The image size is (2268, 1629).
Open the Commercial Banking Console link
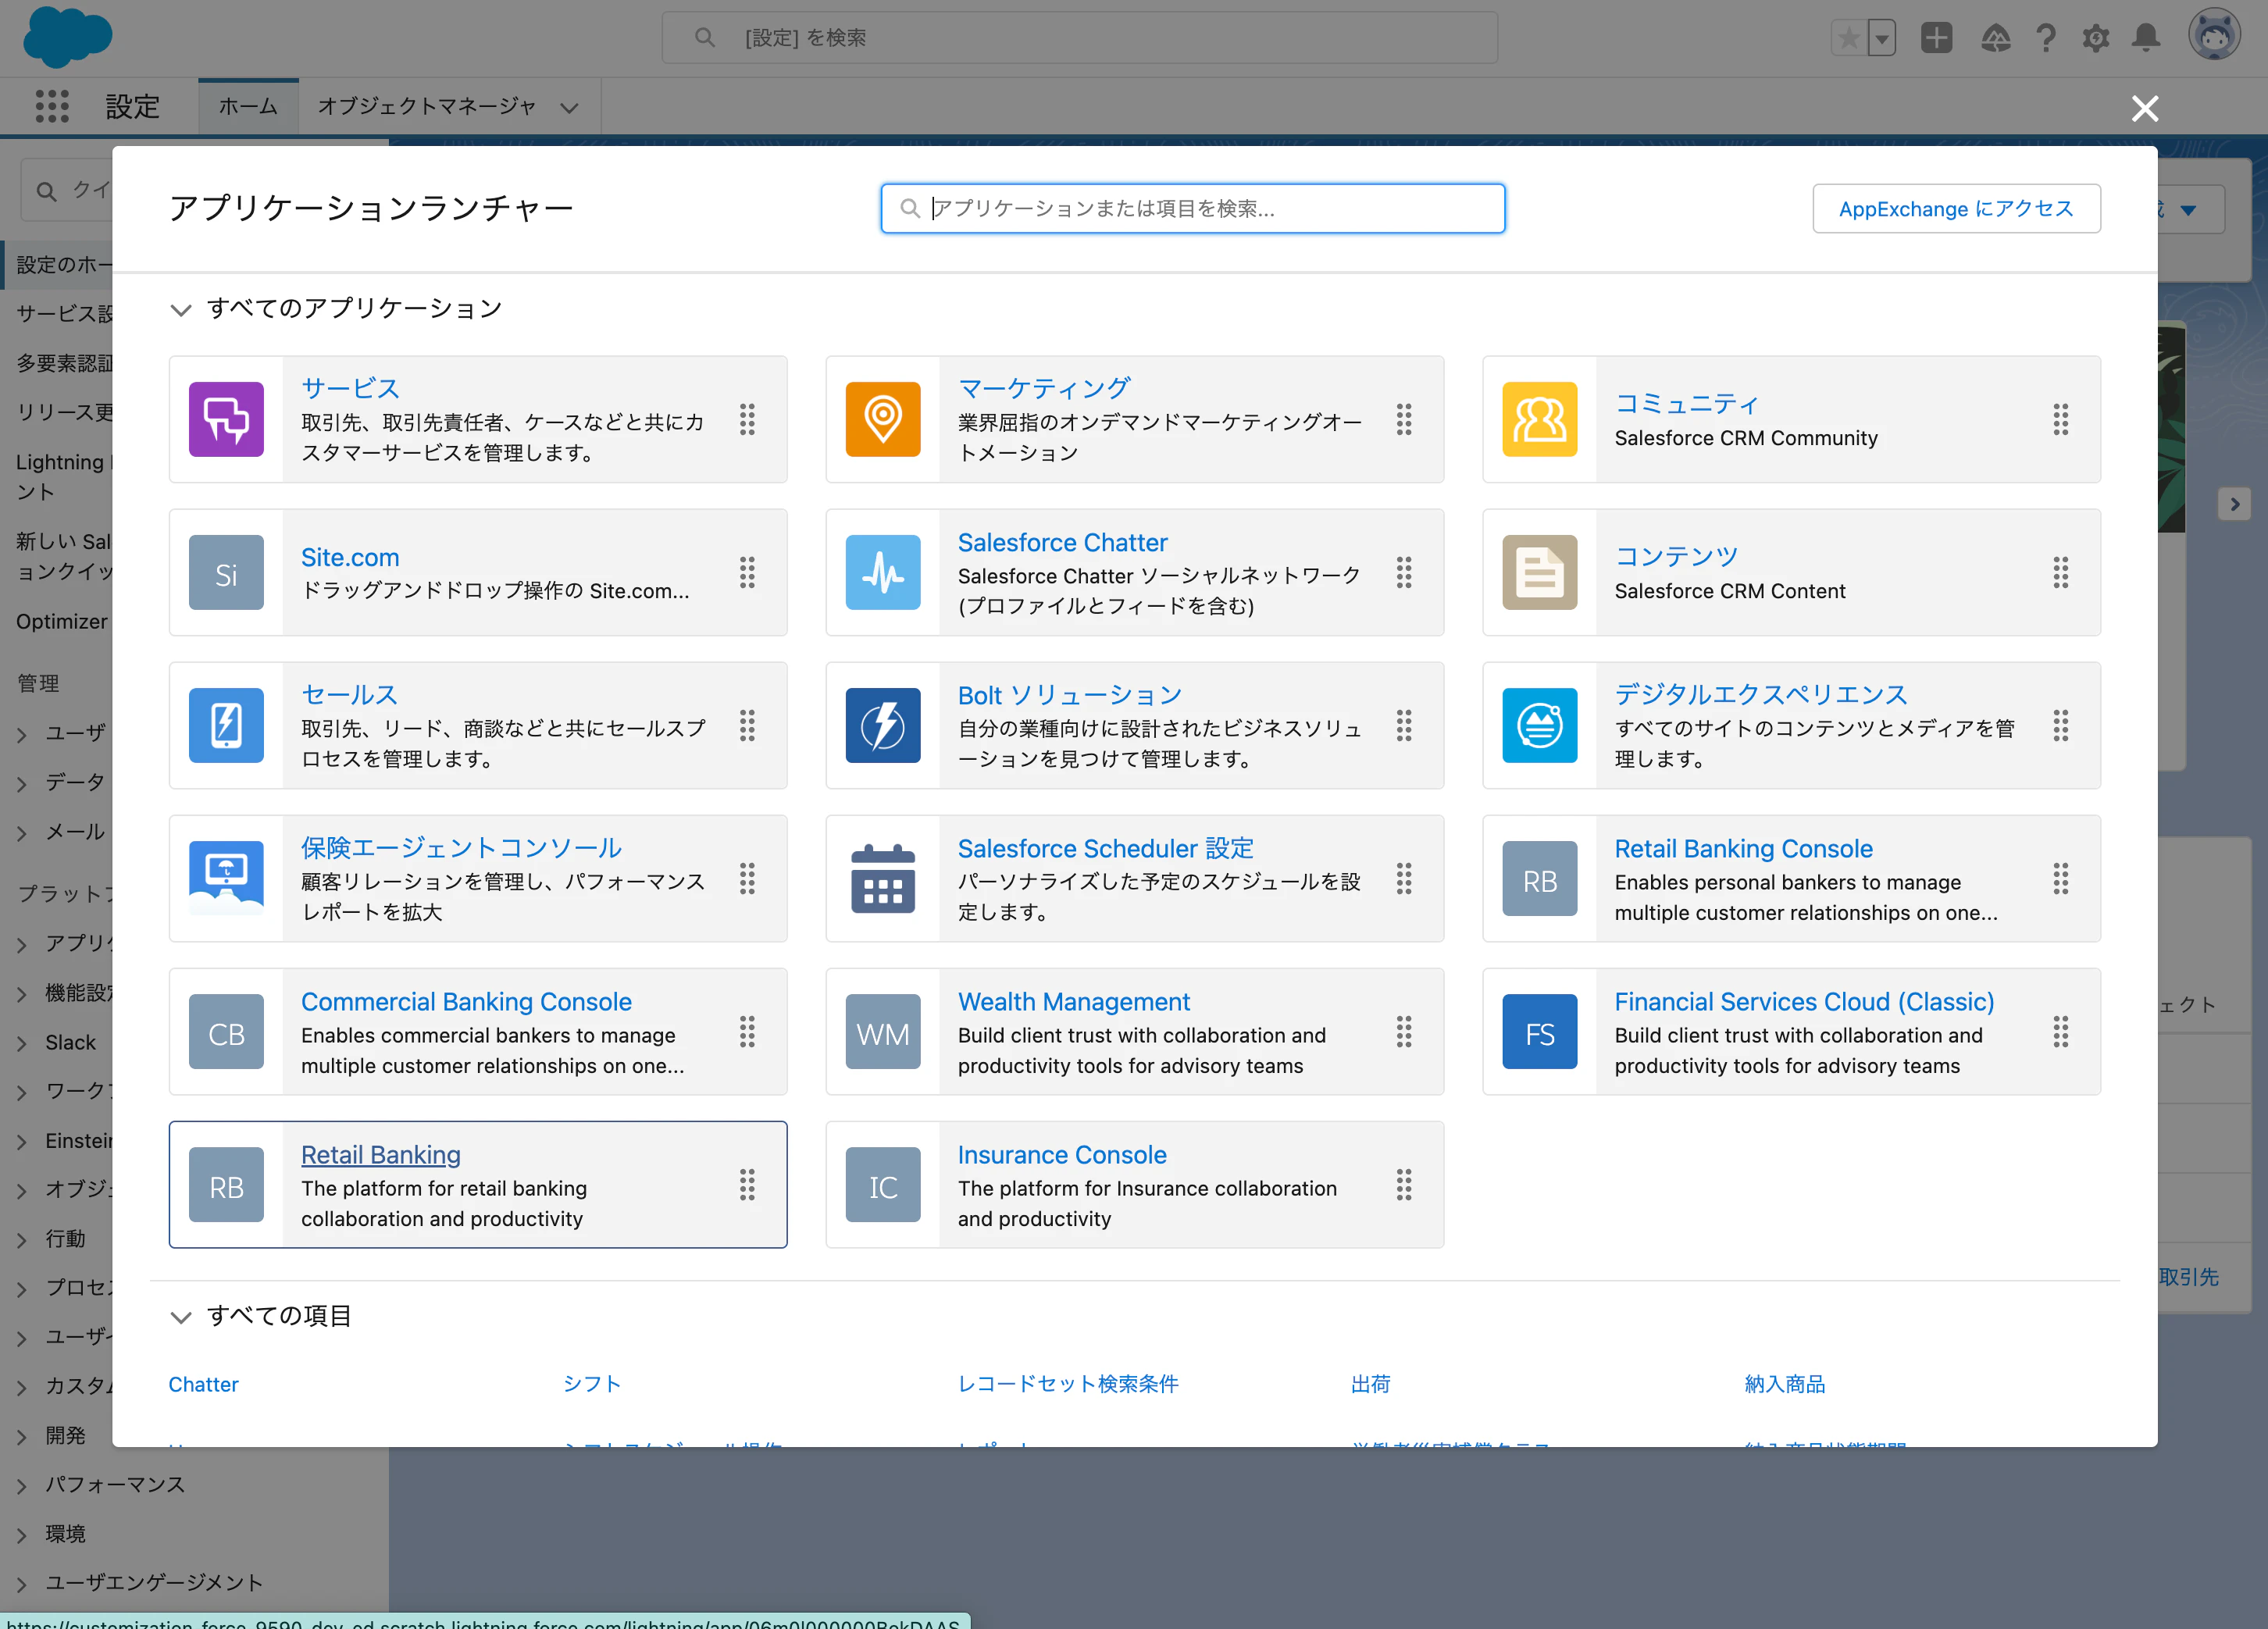coord(466,1001)
